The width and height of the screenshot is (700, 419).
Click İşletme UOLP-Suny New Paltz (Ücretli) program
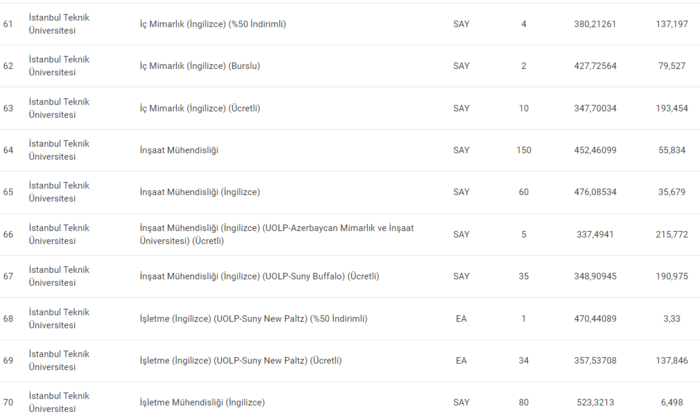240,360
